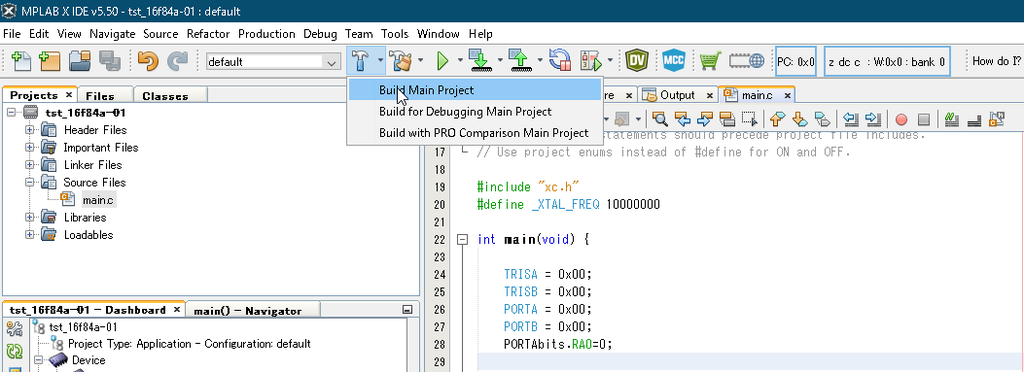Image resolution: width=1024 pixels, height=372 pixels.
Task: Click the Find Selection magnifier icon in editor
Action: [660, 119]
